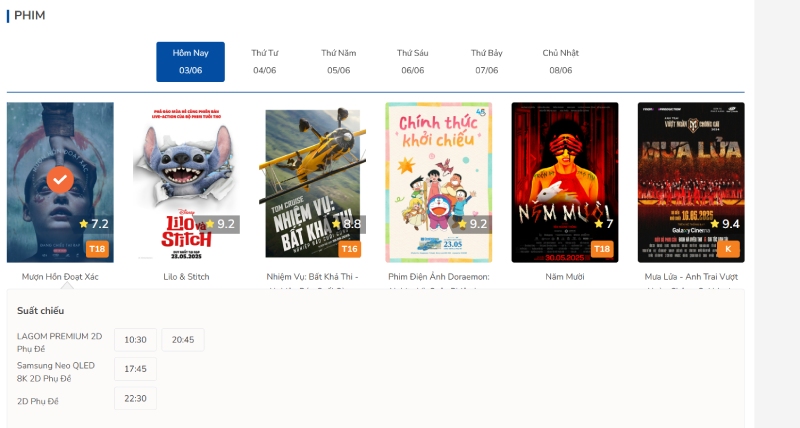Click the orange checkmark on Mượn Hồn Đoạt Xác
800x428 pixels.
pos(60,180)
